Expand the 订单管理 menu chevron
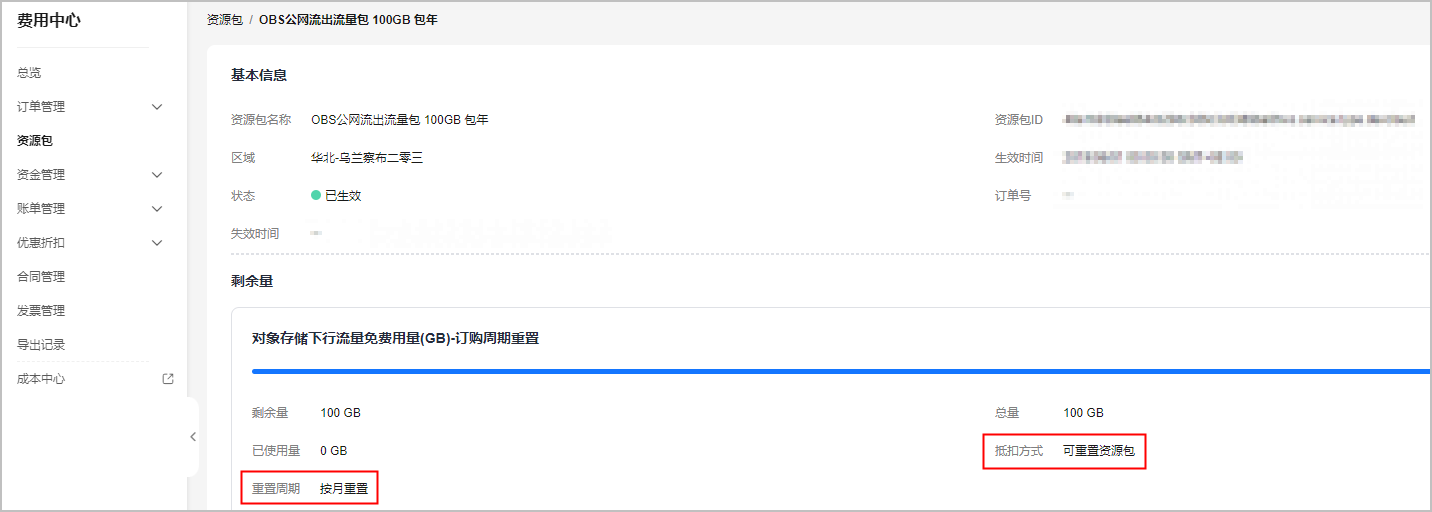Screen dimensions: 1432x512 (x=157, y=107)
